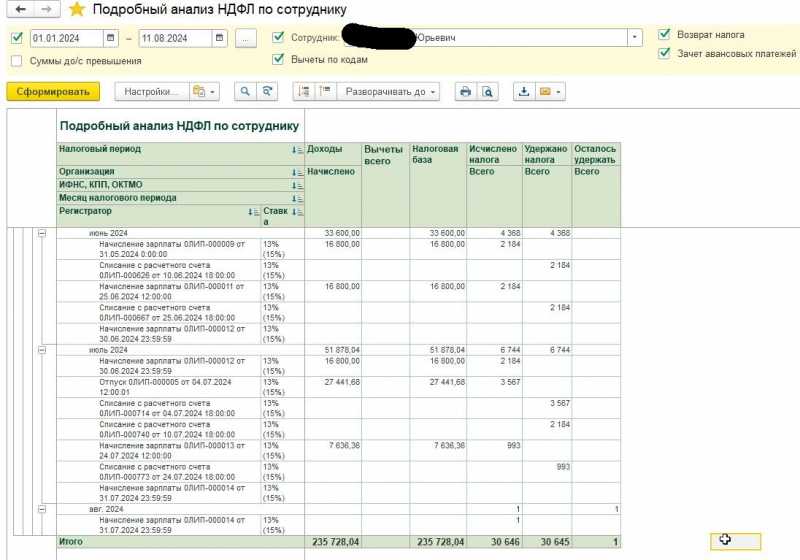Screen dimensions: 800x560
Task: Enable Суммы до/с превышения checkbox
Action: (x=17, y=61)
